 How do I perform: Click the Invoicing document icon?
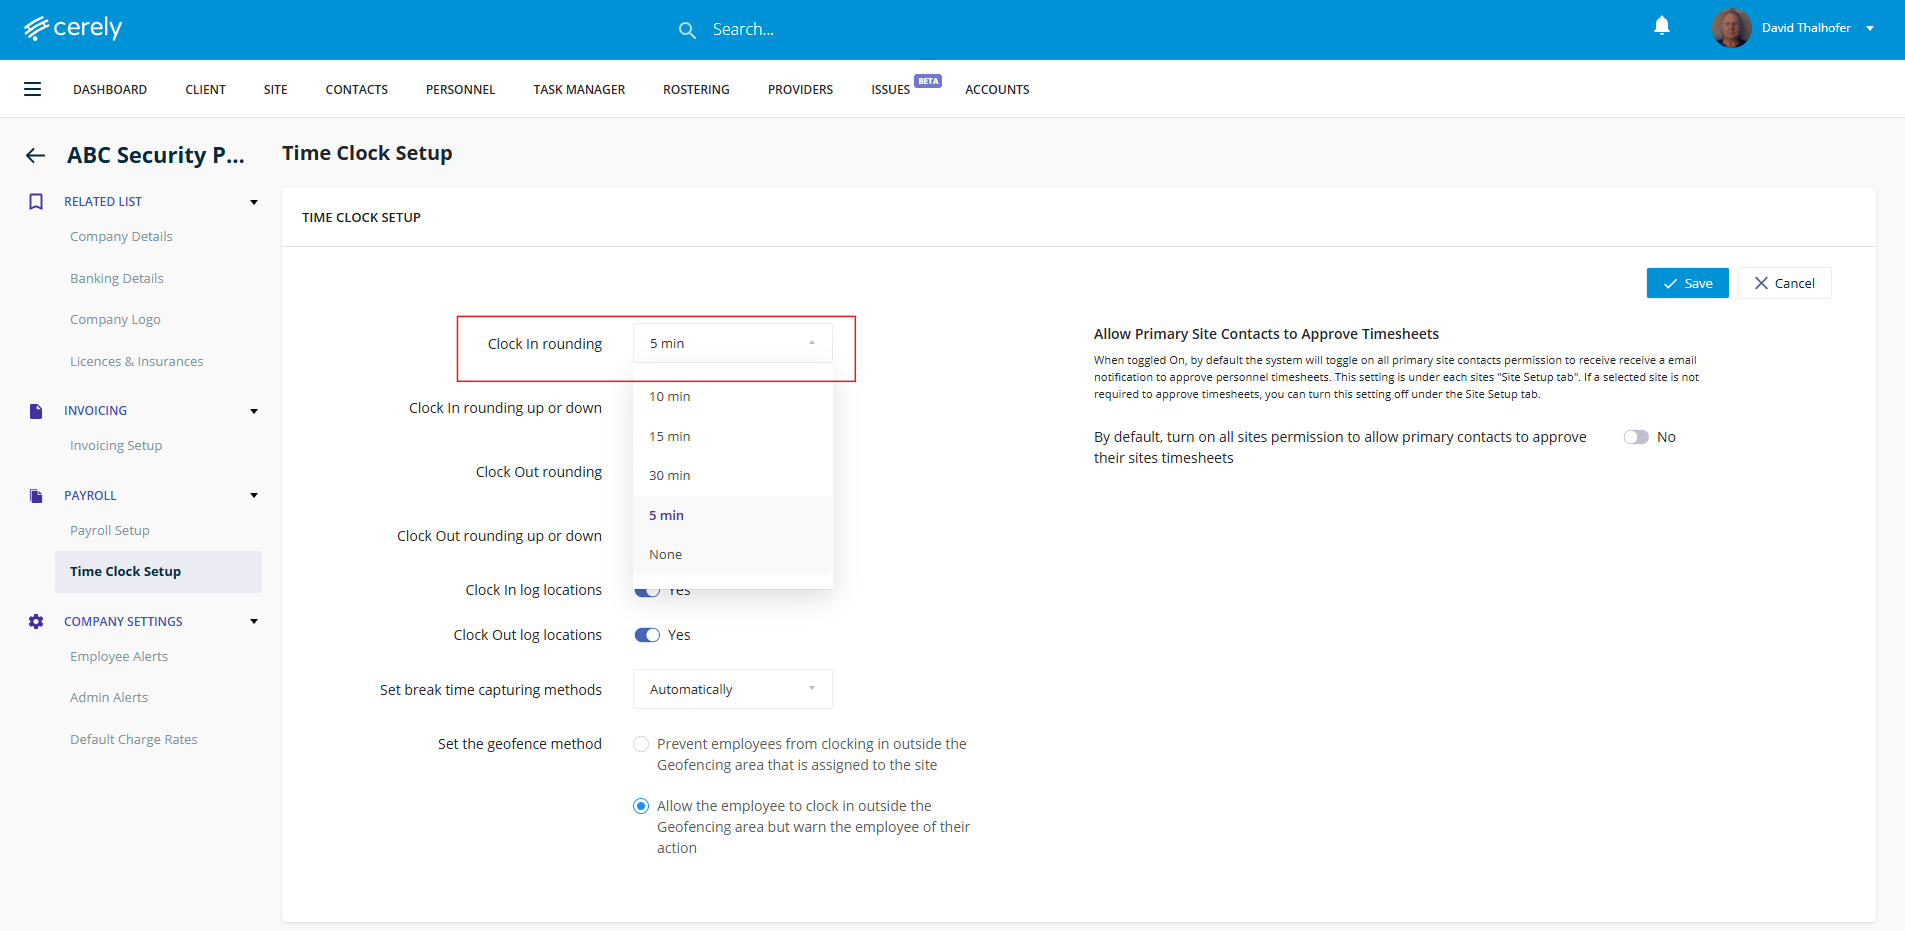pos(36,411)
